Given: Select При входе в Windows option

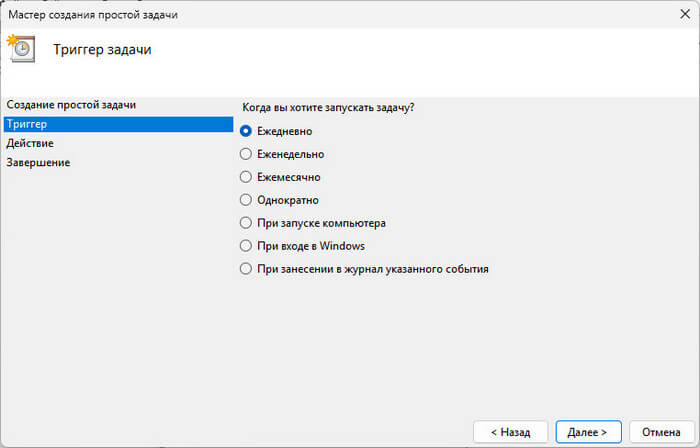Looking at the screenshot, I should point(246,246).
